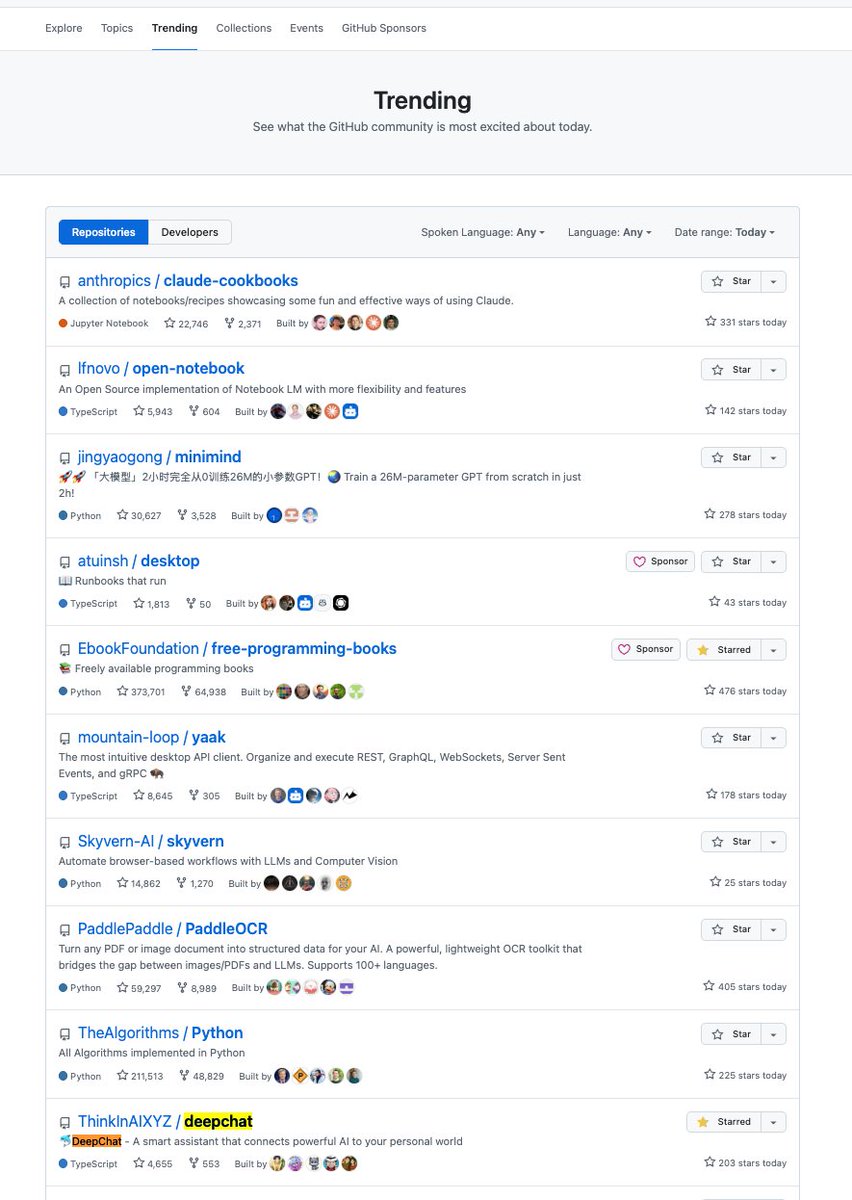Star the atuinsh desktop repository

[731, 561]
